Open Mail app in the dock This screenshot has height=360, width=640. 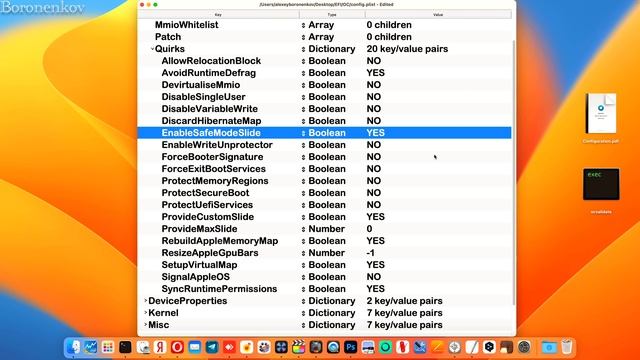click(195, 347)
